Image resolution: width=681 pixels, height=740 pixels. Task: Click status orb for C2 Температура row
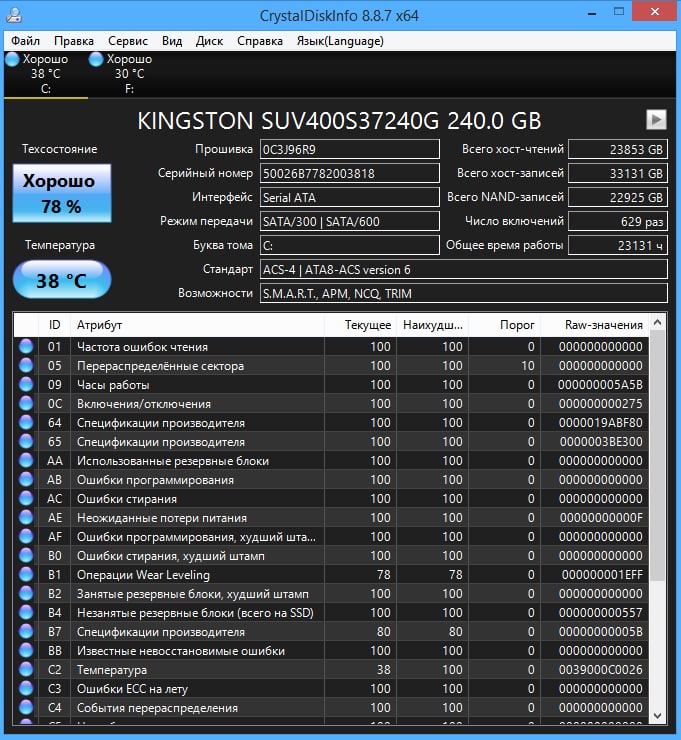coord(26,669)
